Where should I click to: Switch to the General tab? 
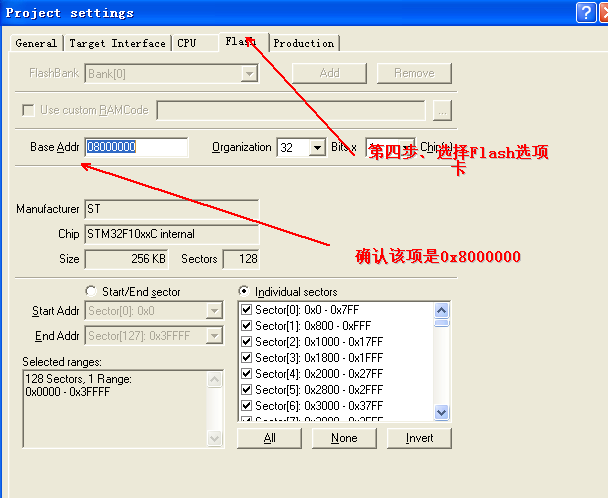pos(36,43)
